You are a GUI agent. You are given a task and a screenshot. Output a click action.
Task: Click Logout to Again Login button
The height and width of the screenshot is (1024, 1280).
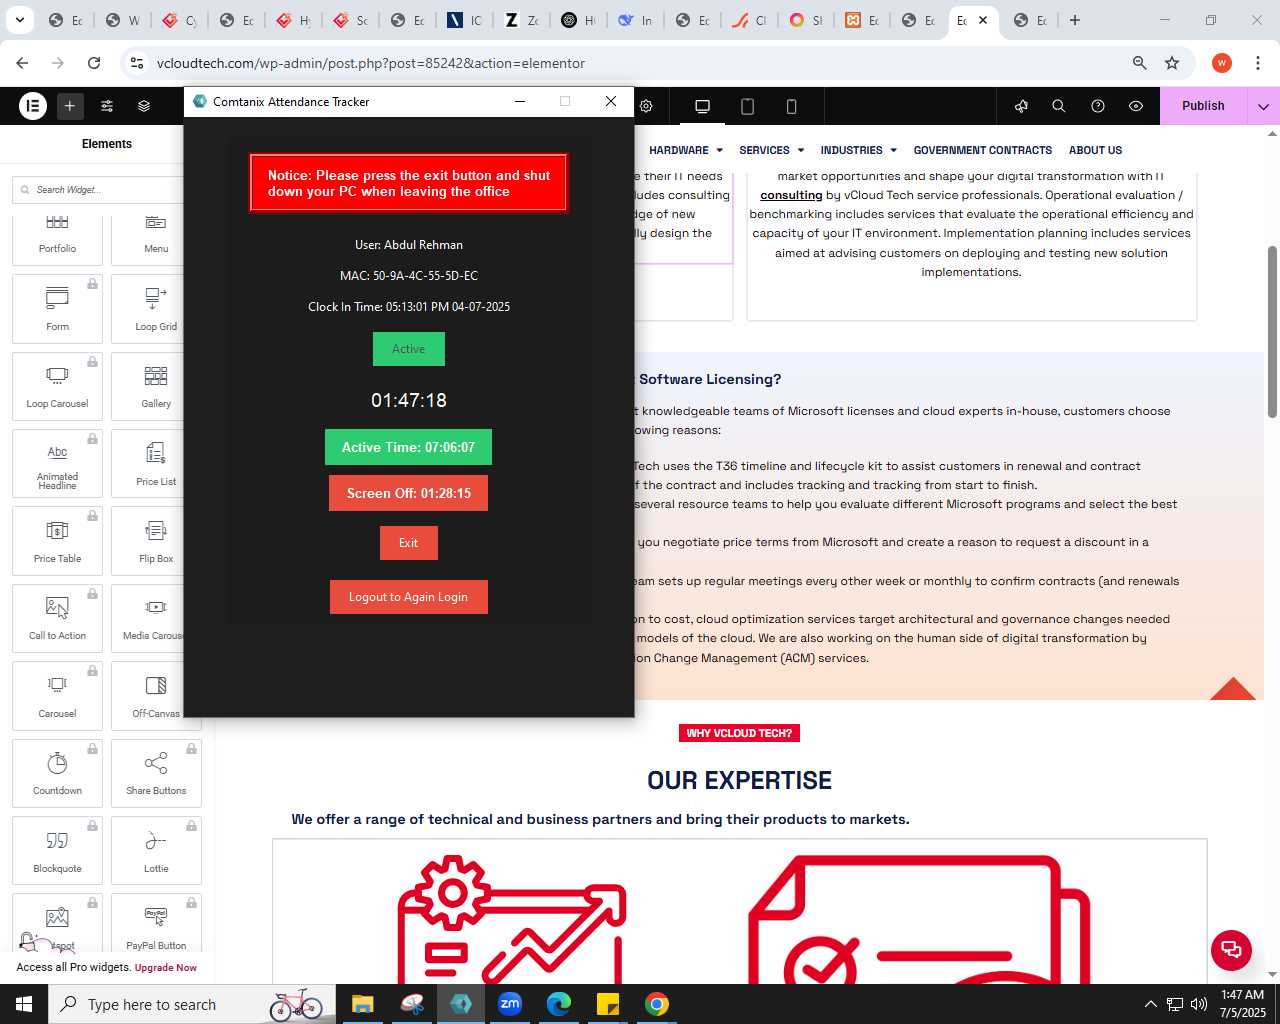tap(408, 597)
